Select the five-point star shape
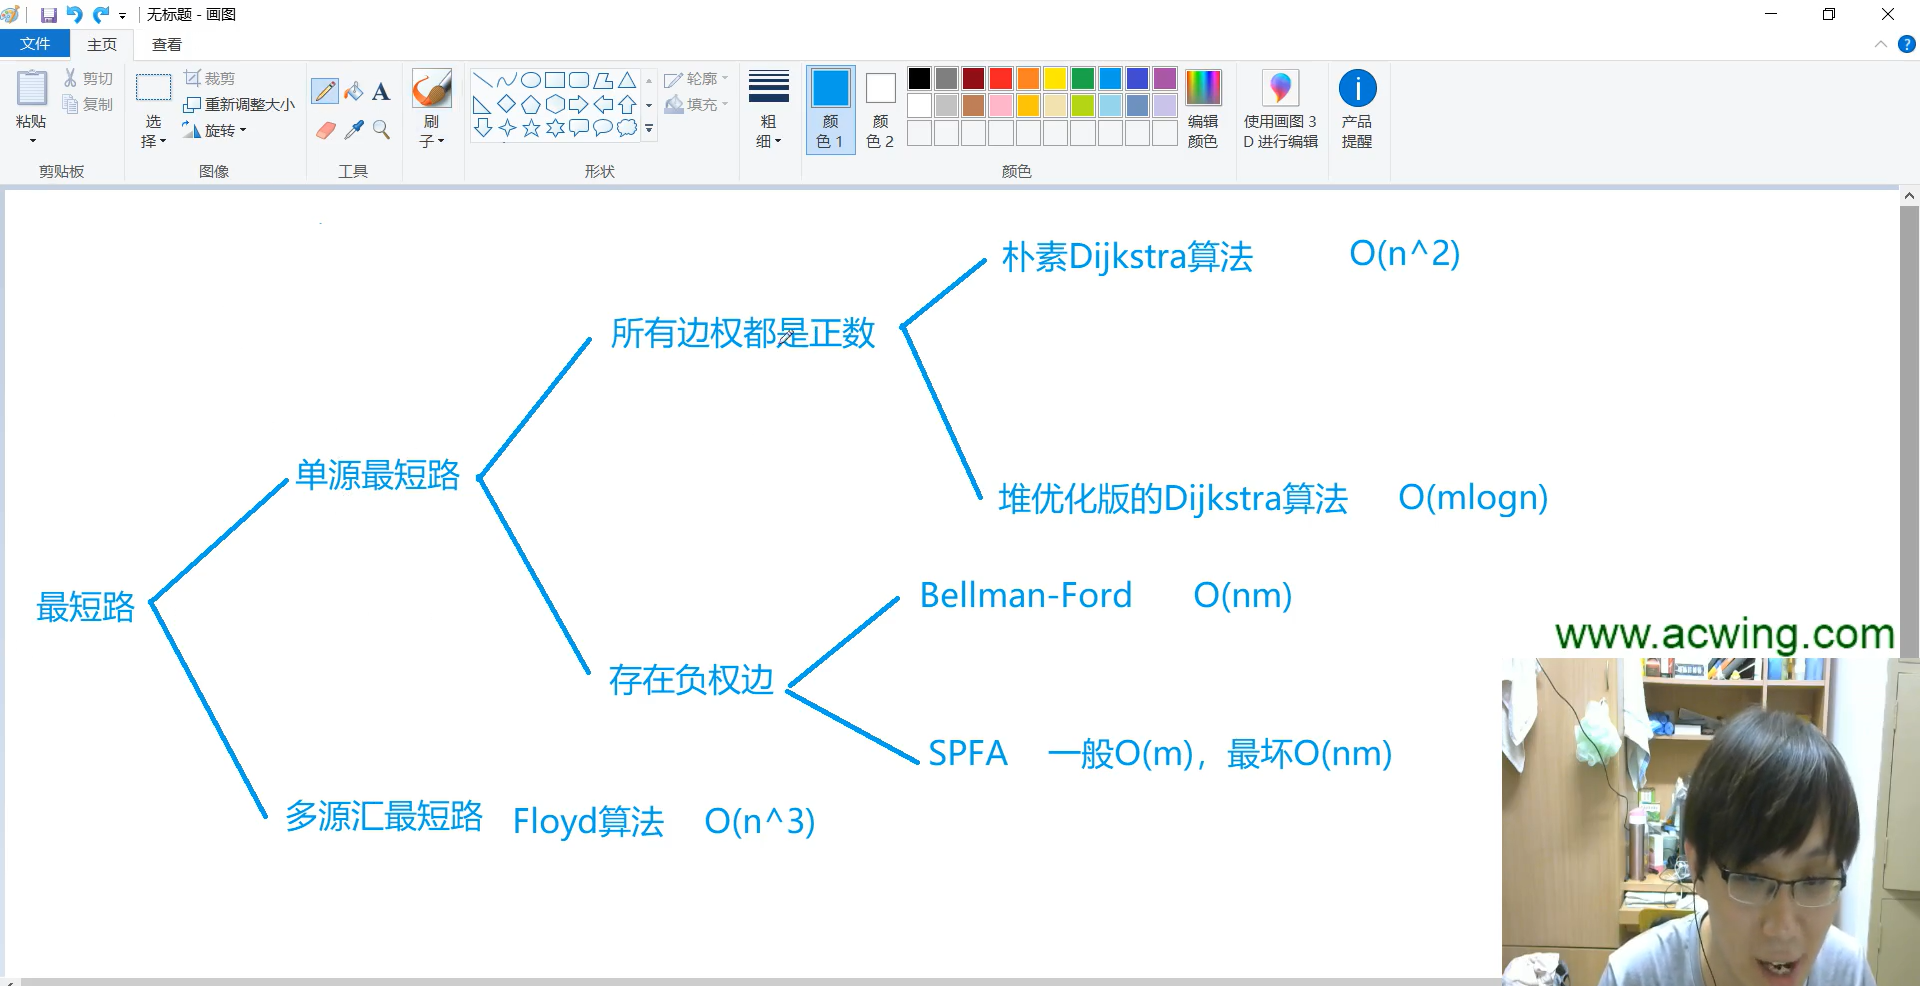The image size is (1920, 986). tap(531, 128)
